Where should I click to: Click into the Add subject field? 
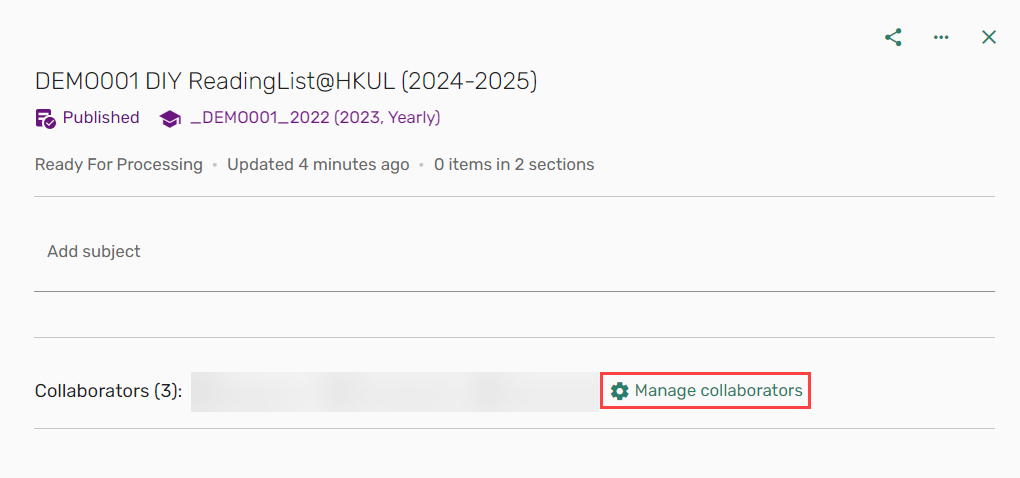[x=300, y=252]
